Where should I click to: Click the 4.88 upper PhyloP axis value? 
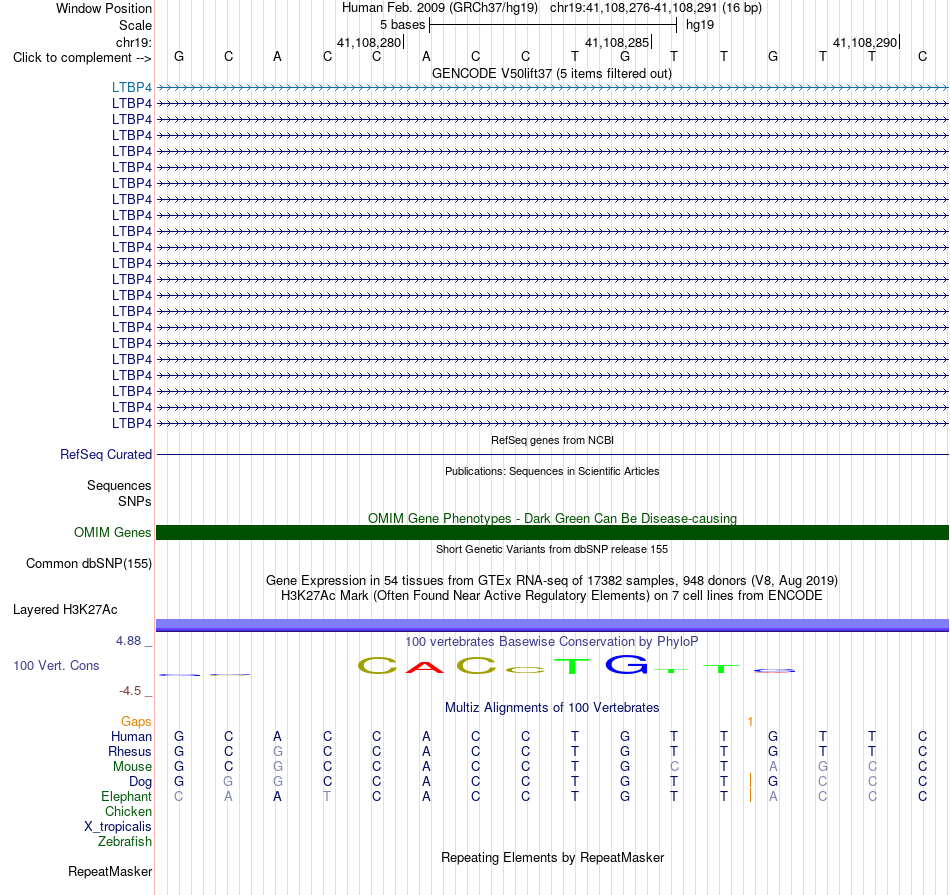pos(128,641)
